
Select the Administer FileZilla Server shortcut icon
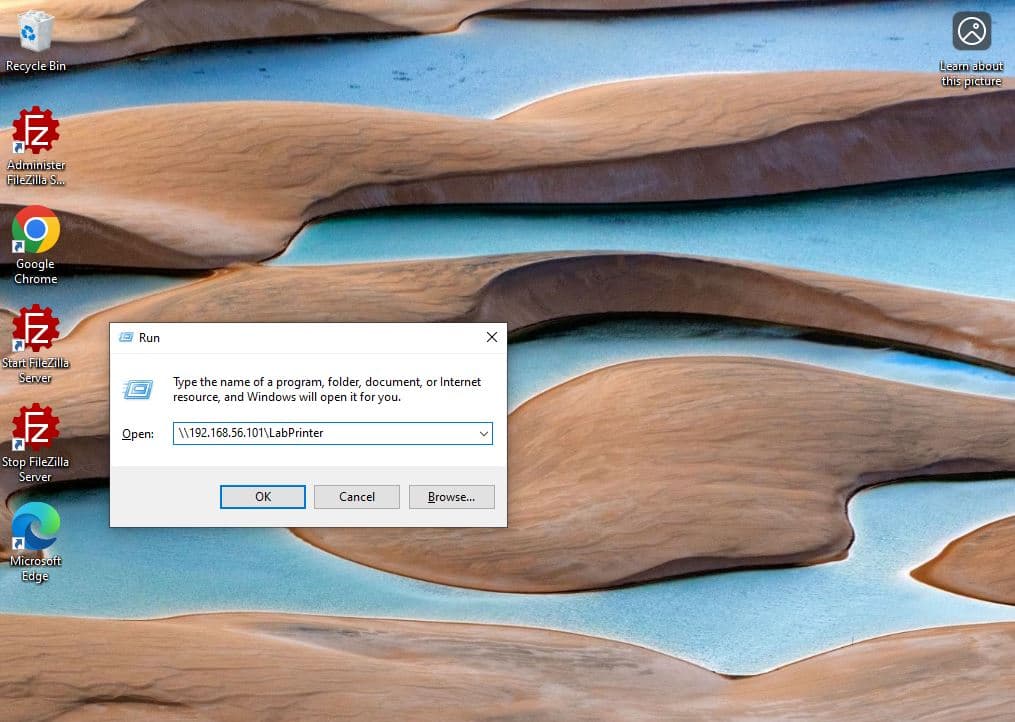pos(36,131)
